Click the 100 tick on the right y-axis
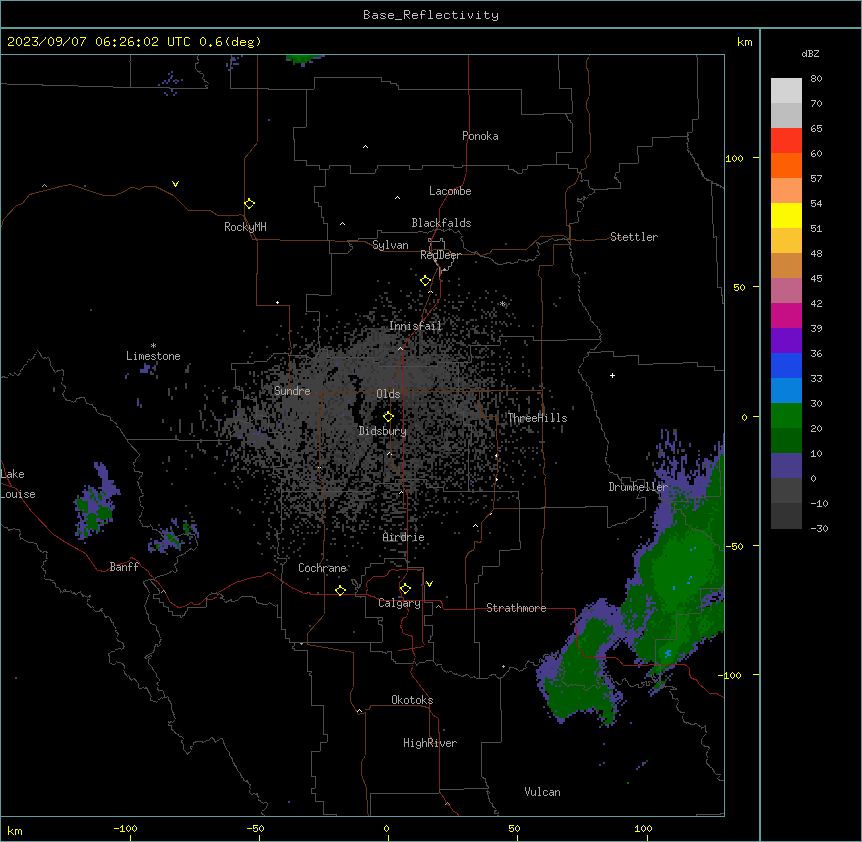 tap(734, 158)
